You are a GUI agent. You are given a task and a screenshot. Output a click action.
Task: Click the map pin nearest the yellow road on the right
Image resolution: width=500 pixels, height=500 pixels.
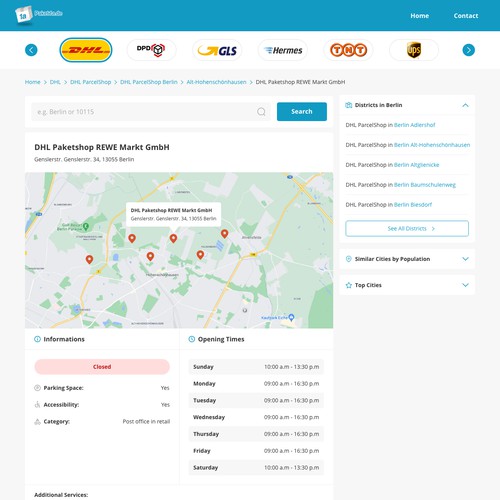200,255
